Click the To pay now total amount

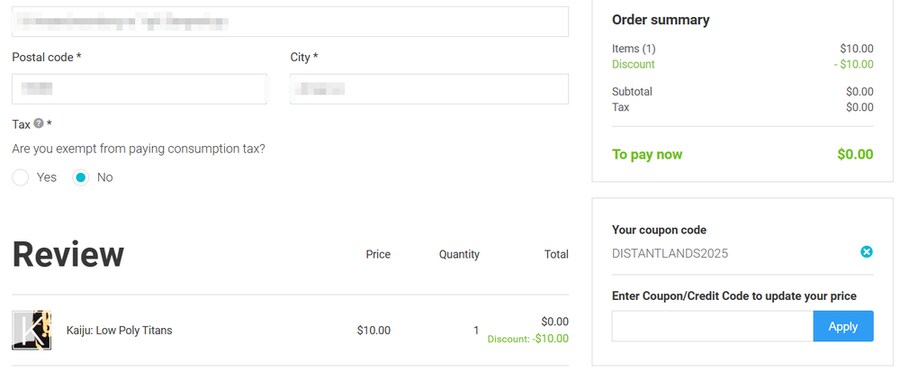click(x=855, y=154)
